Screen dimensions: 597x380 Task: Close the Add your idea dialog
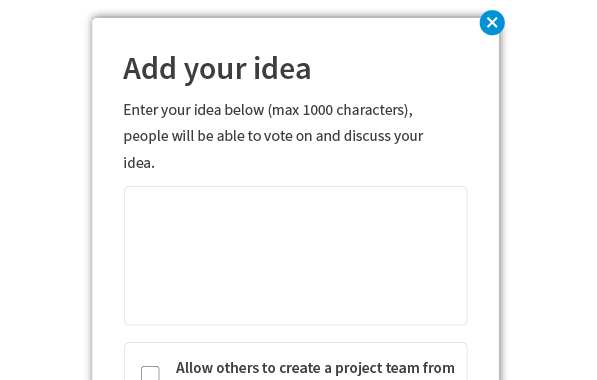(x=492, y=23)
